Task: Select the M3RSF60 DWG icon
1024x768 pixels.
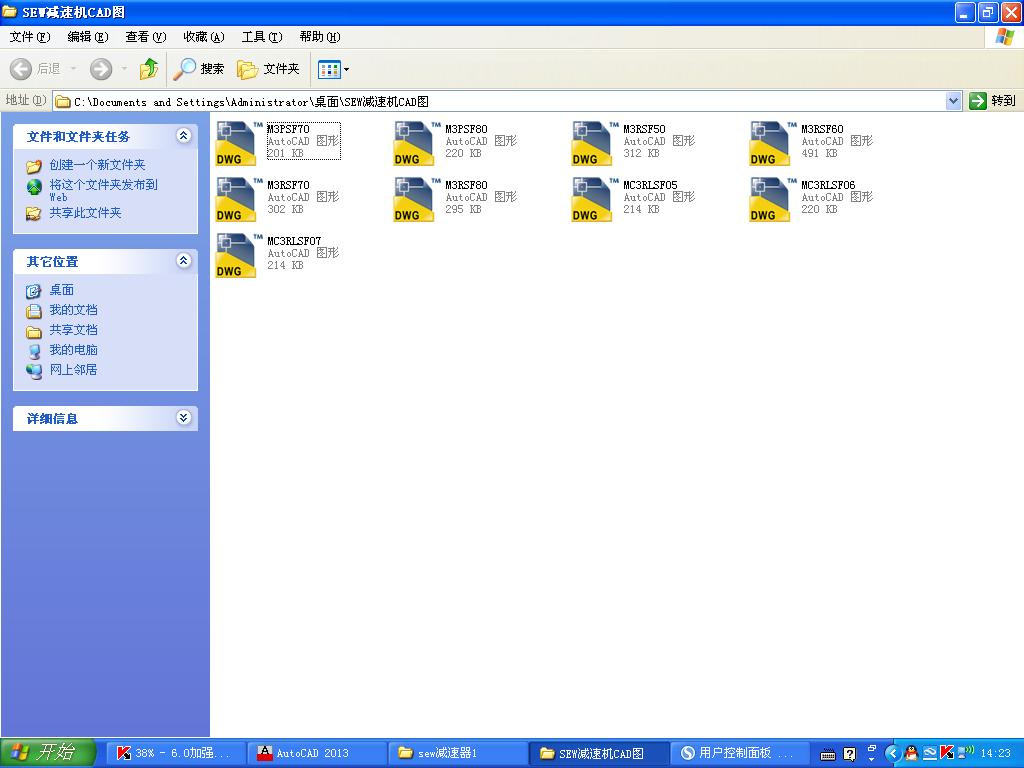Action: 767,142
